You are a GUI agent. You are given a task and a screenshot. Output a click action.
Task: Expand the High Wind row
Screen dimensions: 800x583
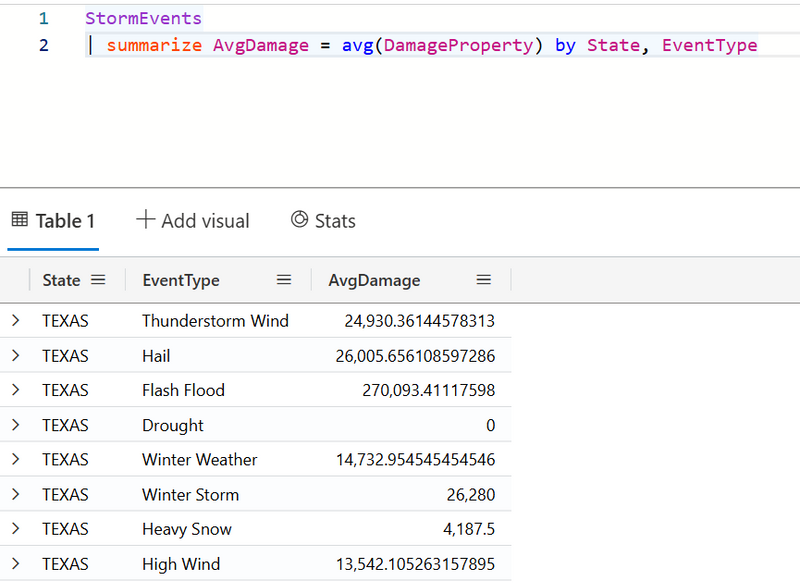click(16, 564)
